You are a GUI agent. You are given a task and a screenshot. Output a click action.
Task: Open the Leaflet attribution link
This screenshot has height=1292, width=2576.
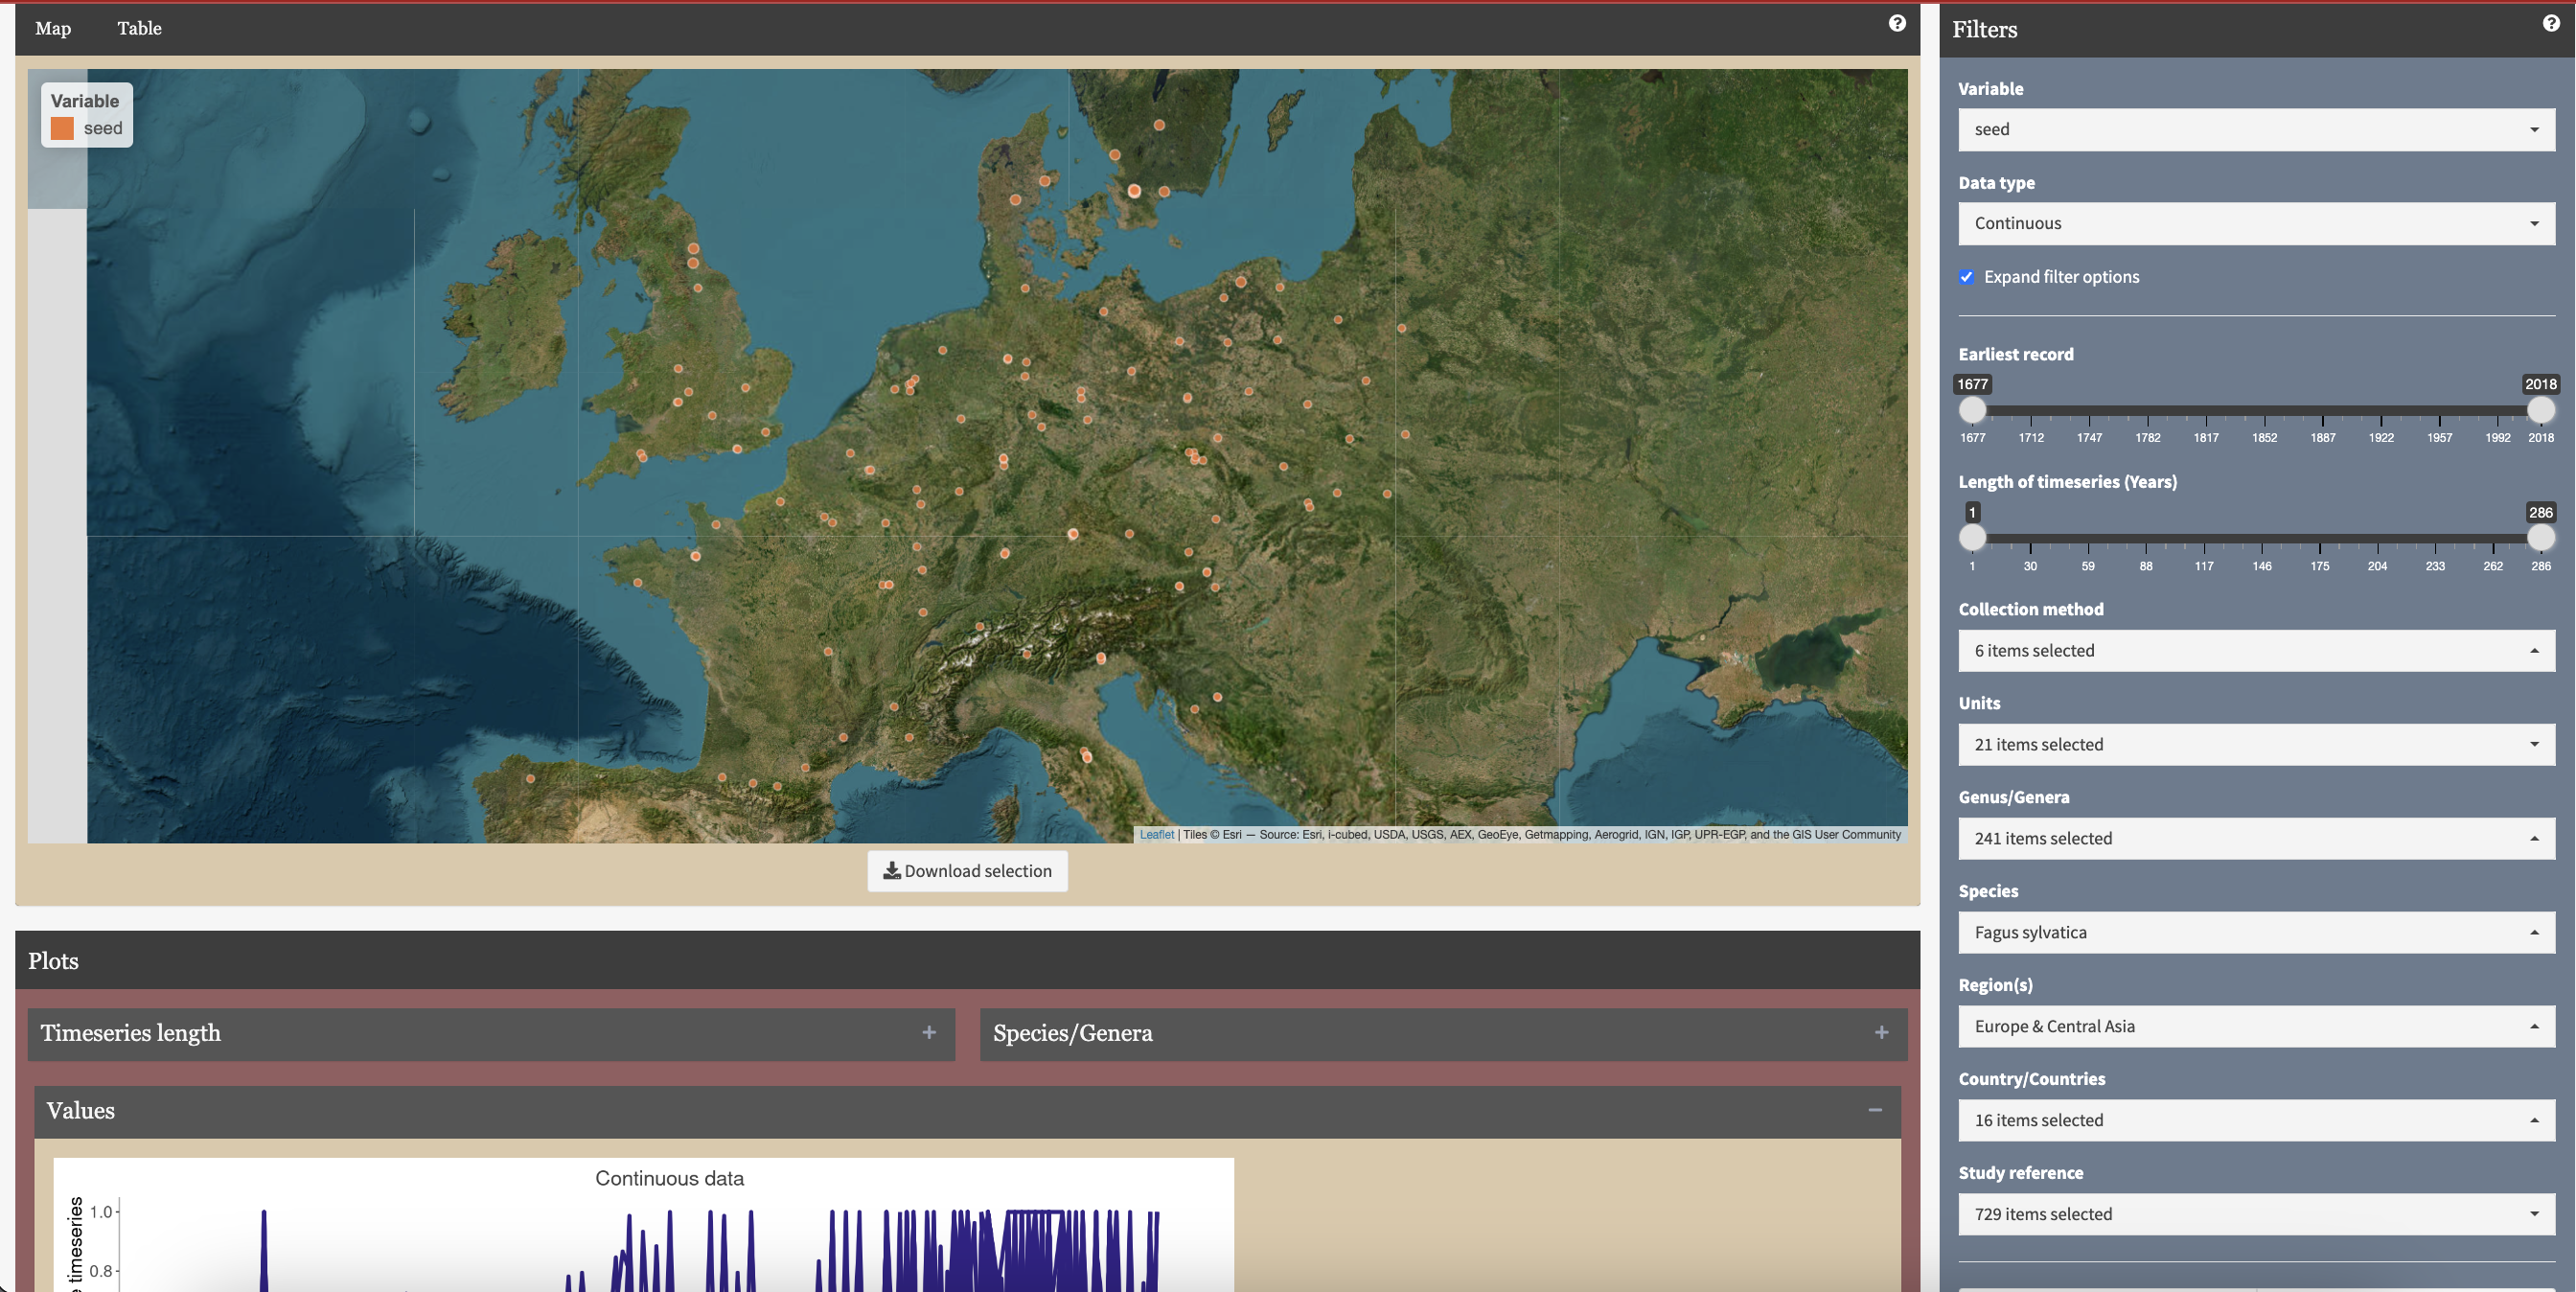point(1156,835)
